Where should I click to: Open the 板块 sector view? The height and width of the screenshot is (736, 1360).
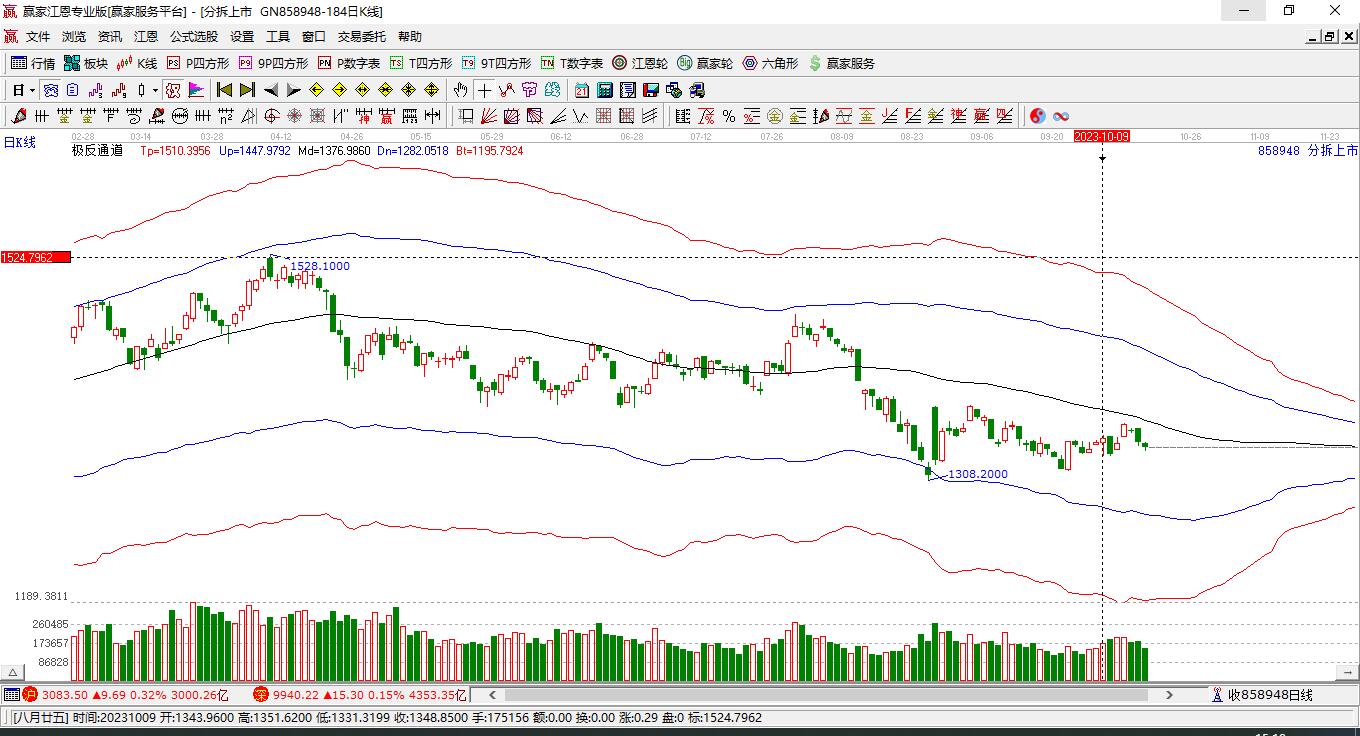point(86,63)
